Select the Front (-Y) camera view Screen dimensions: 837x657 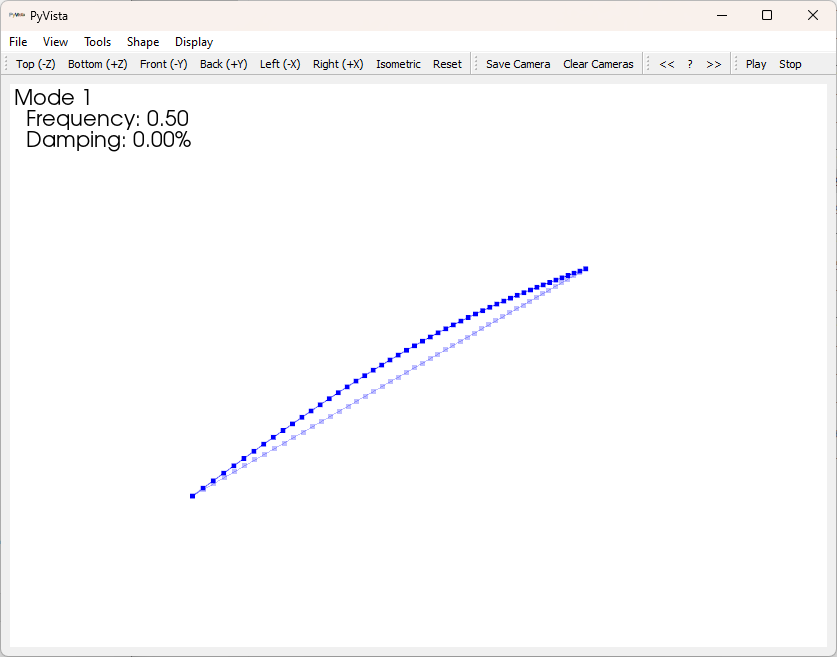[163, 63]
